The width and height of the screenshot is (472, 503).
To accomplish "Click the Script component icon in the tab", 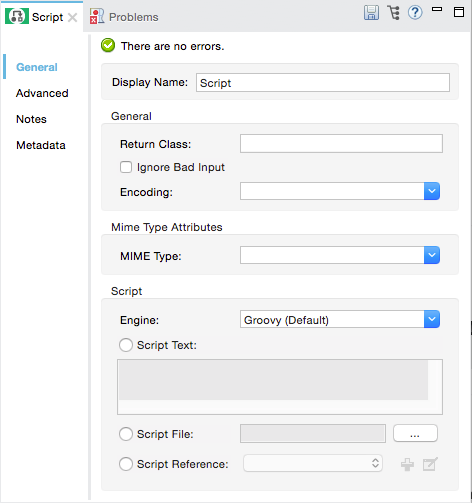I will tap(17, 17).
